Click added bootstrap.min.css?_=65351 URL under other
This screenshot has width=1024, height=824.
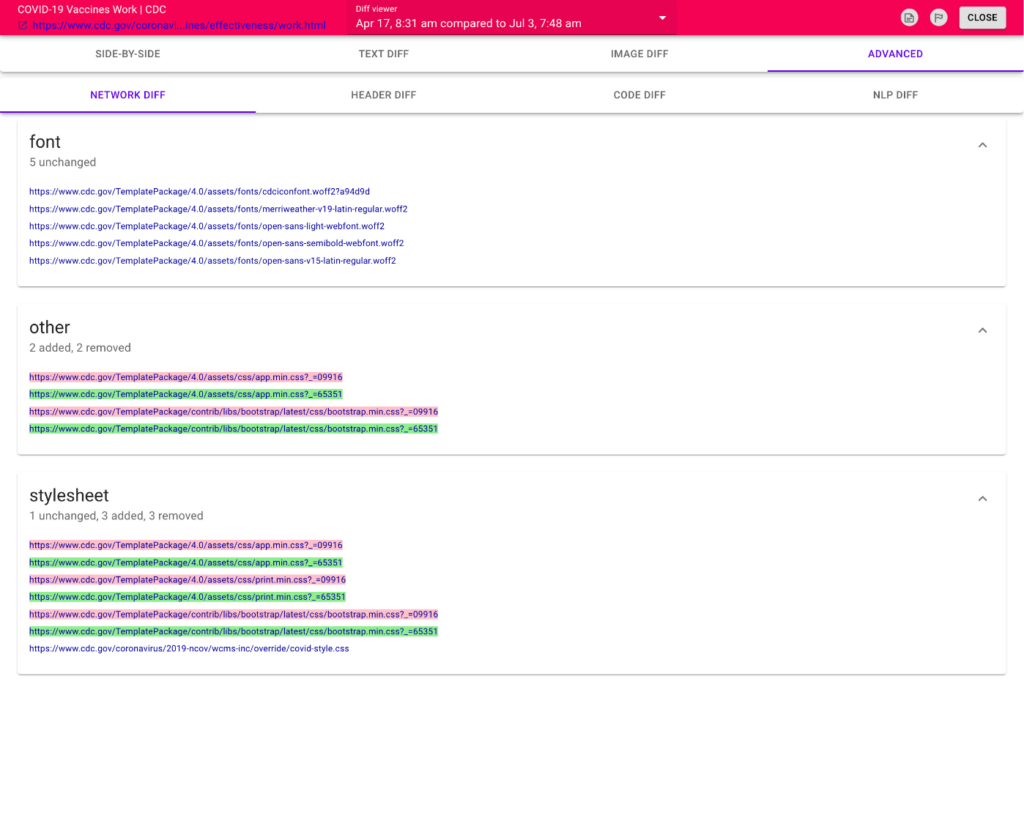233,428
